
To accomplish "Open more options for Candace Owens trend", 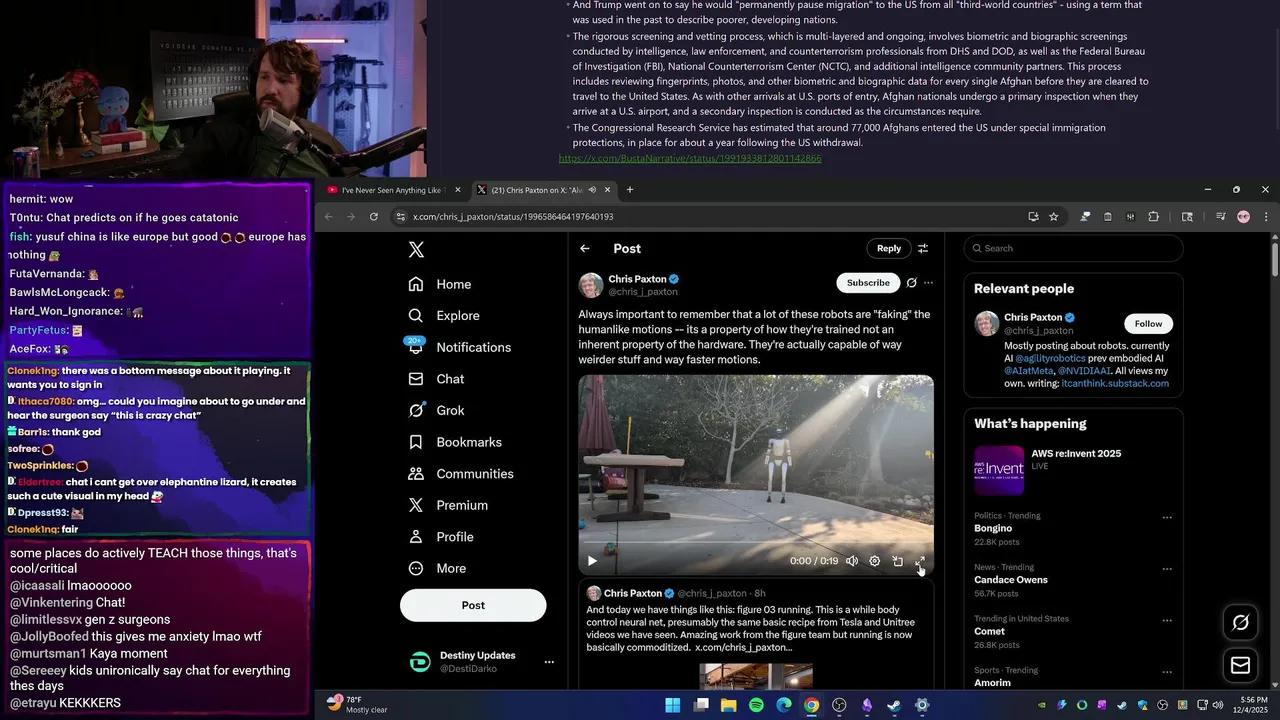I will 1166,569.
